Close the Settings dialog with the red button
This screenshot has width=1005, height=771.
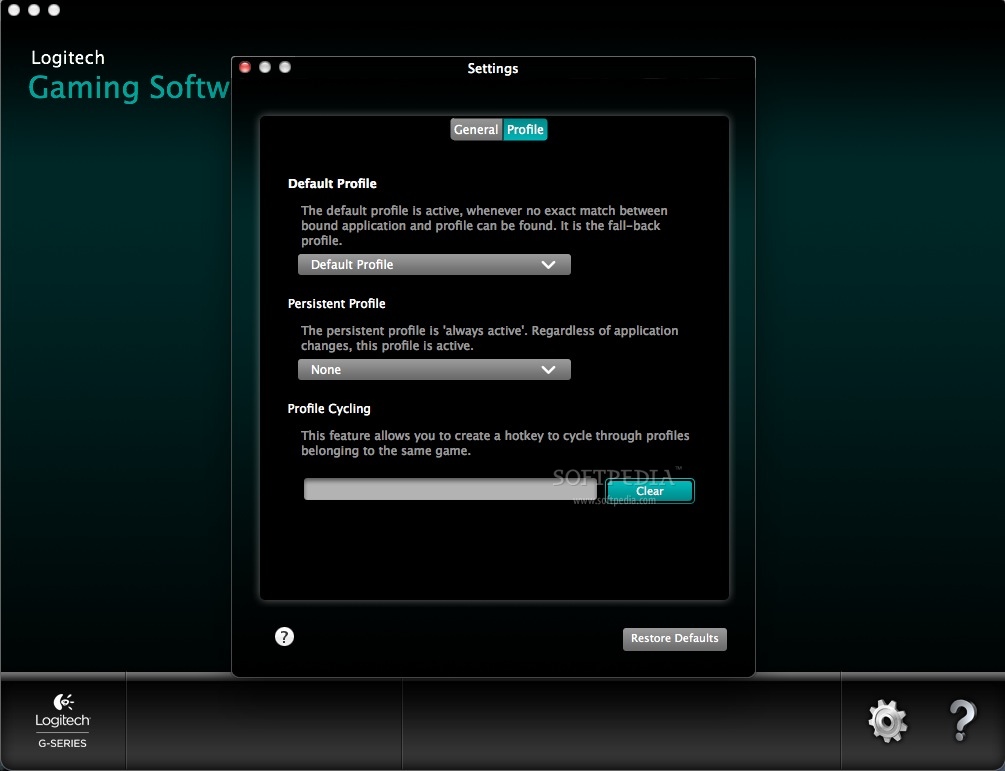coord(245,67)
